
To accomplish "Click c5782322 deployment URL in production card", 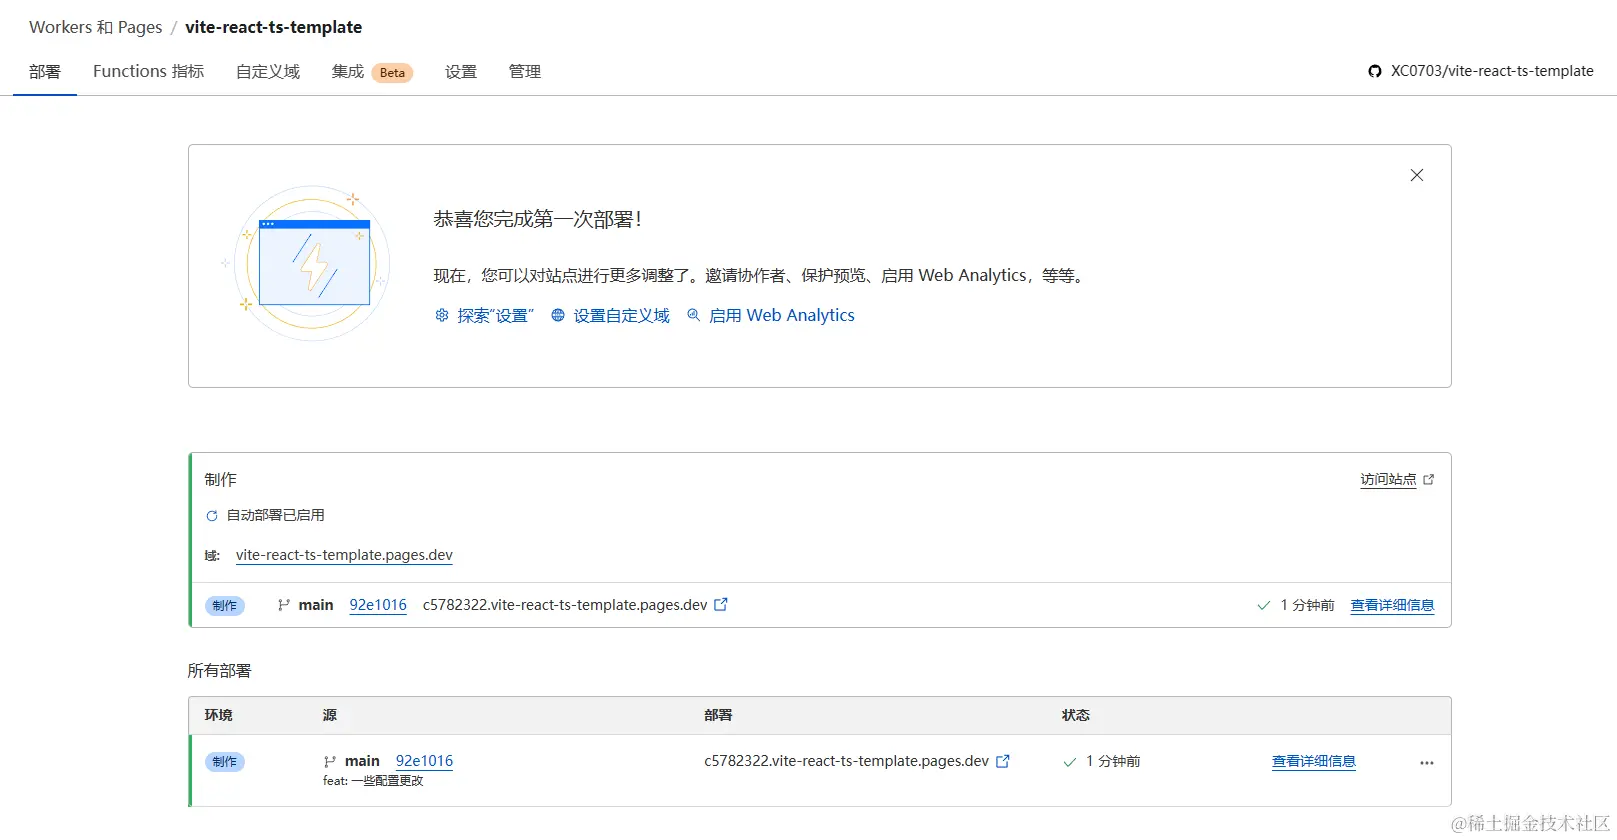I will click(565, 605).
